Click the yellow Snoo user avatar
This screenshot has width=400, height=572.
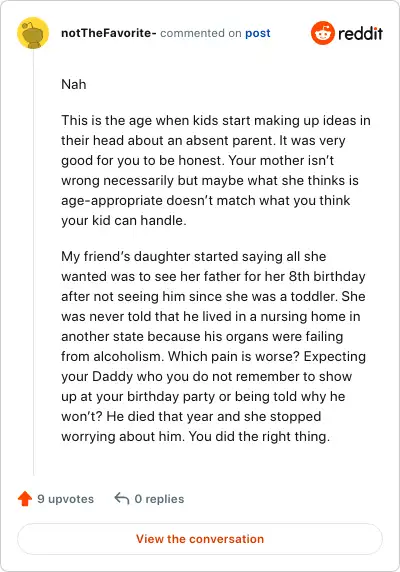point(33,33)
